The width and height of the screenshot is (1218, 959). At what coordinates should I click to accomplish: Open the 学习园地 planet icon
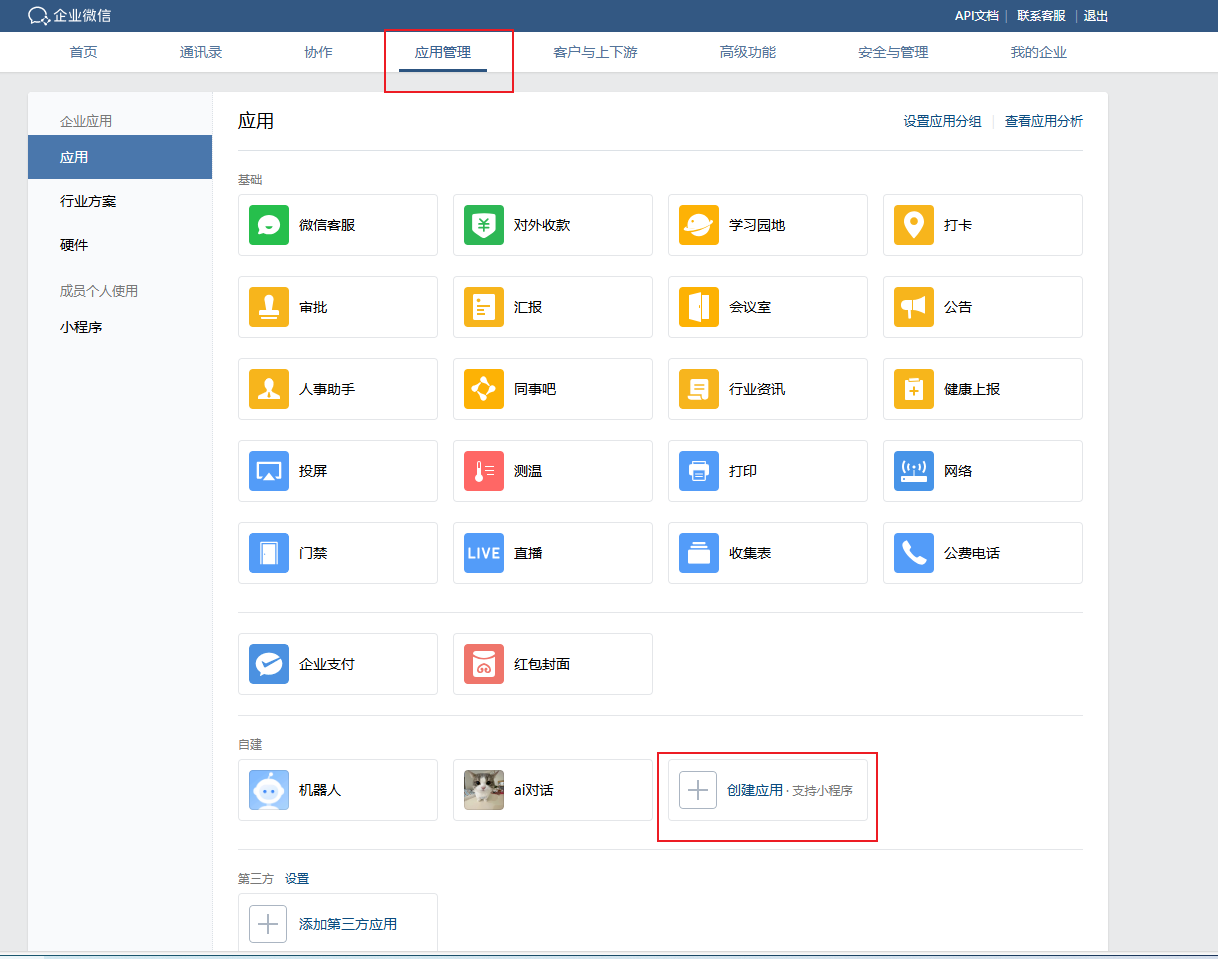pyautogui.click(x=699, y=225)
